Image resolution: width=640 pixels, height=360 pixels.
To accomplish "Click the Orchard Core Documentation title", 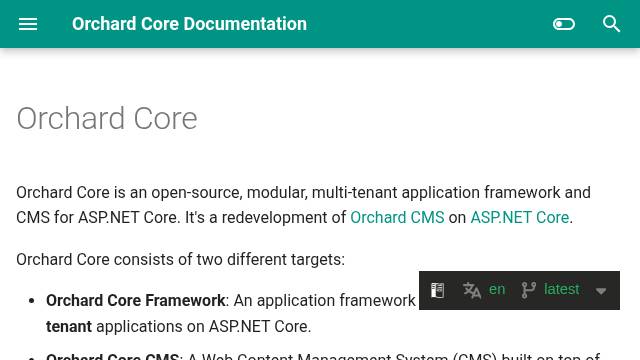I will [x=189, y=24].
